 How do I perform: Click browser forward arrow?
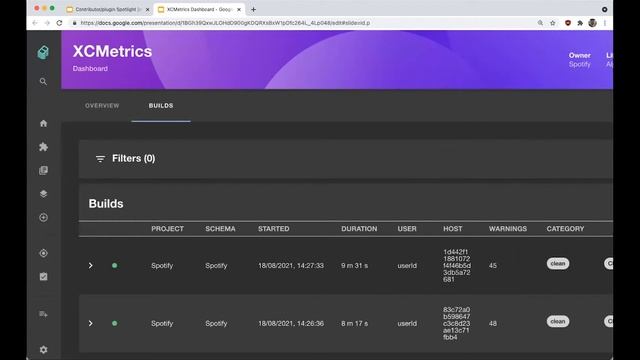47,23
